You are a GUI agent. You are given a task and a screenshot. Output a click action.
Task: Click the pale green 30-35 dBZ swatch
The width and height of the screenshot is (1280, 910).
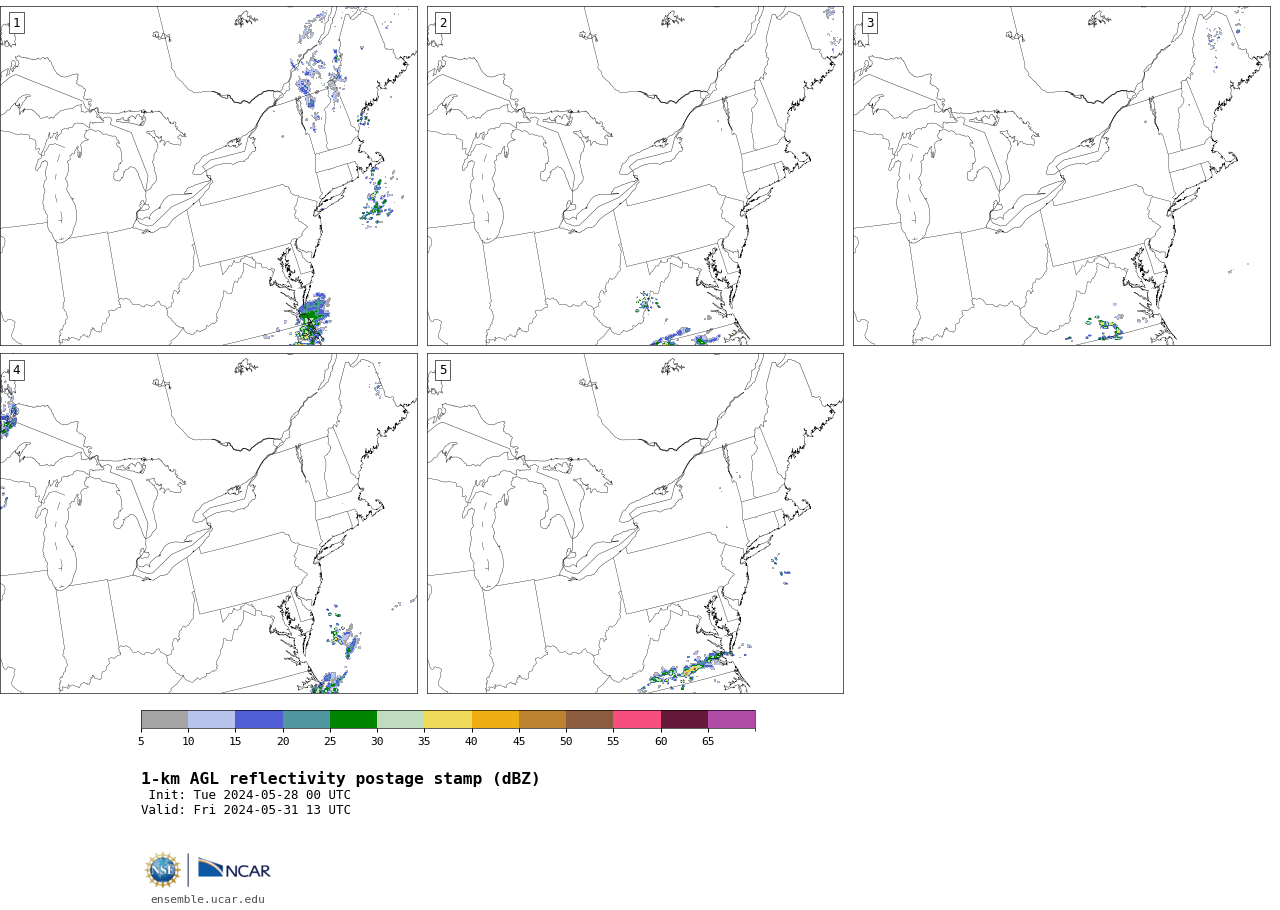click(x=401, y=720)
